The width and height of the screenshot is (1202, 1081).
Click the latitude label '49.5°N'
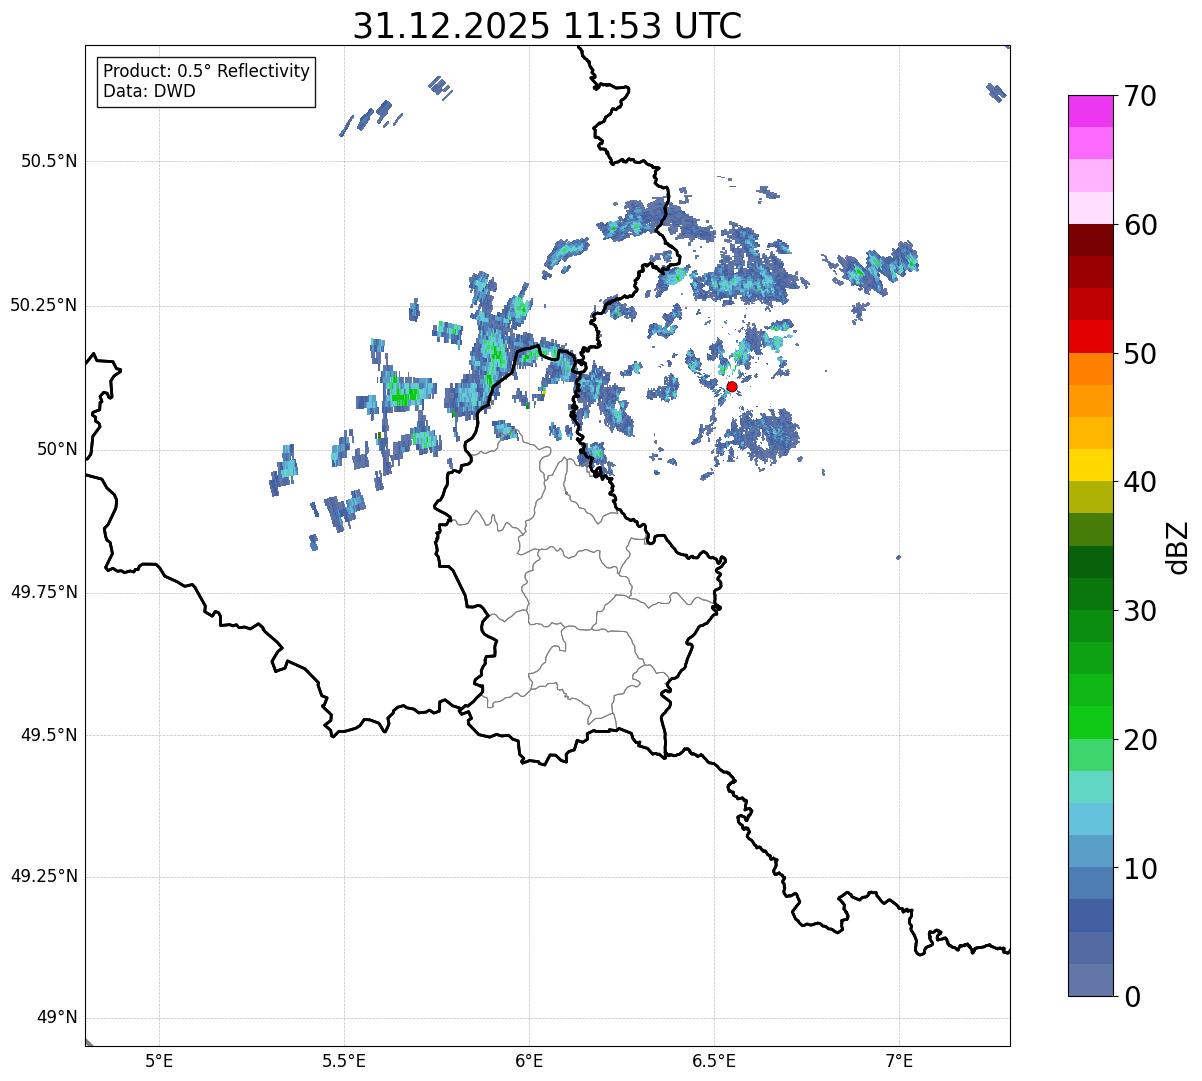pyautogui.click(x=49, y=735)
